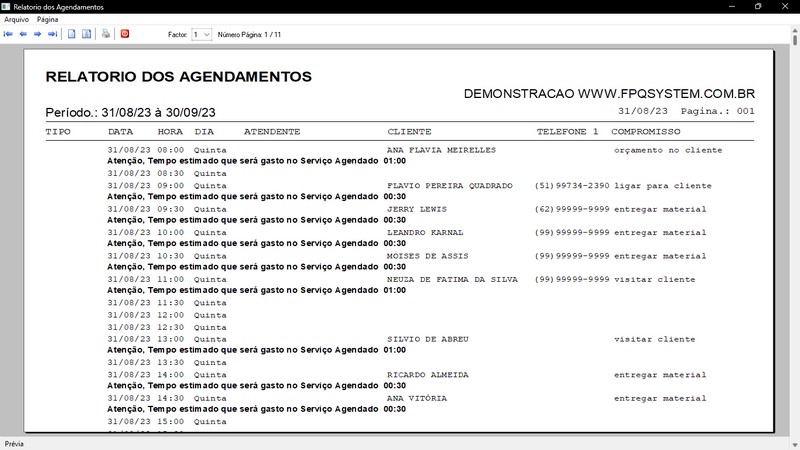Click the 01:00 duration under Ana Flavia
The width and height of the screenshot is (800, 450).
pyautogui.click(x=395, y=161)
